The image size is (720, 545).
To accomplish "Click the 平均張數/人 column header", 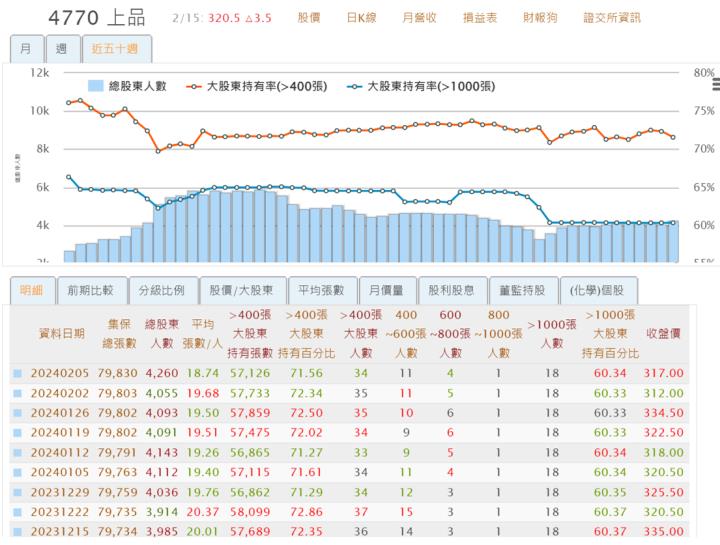I will click(x=202, y=334).
